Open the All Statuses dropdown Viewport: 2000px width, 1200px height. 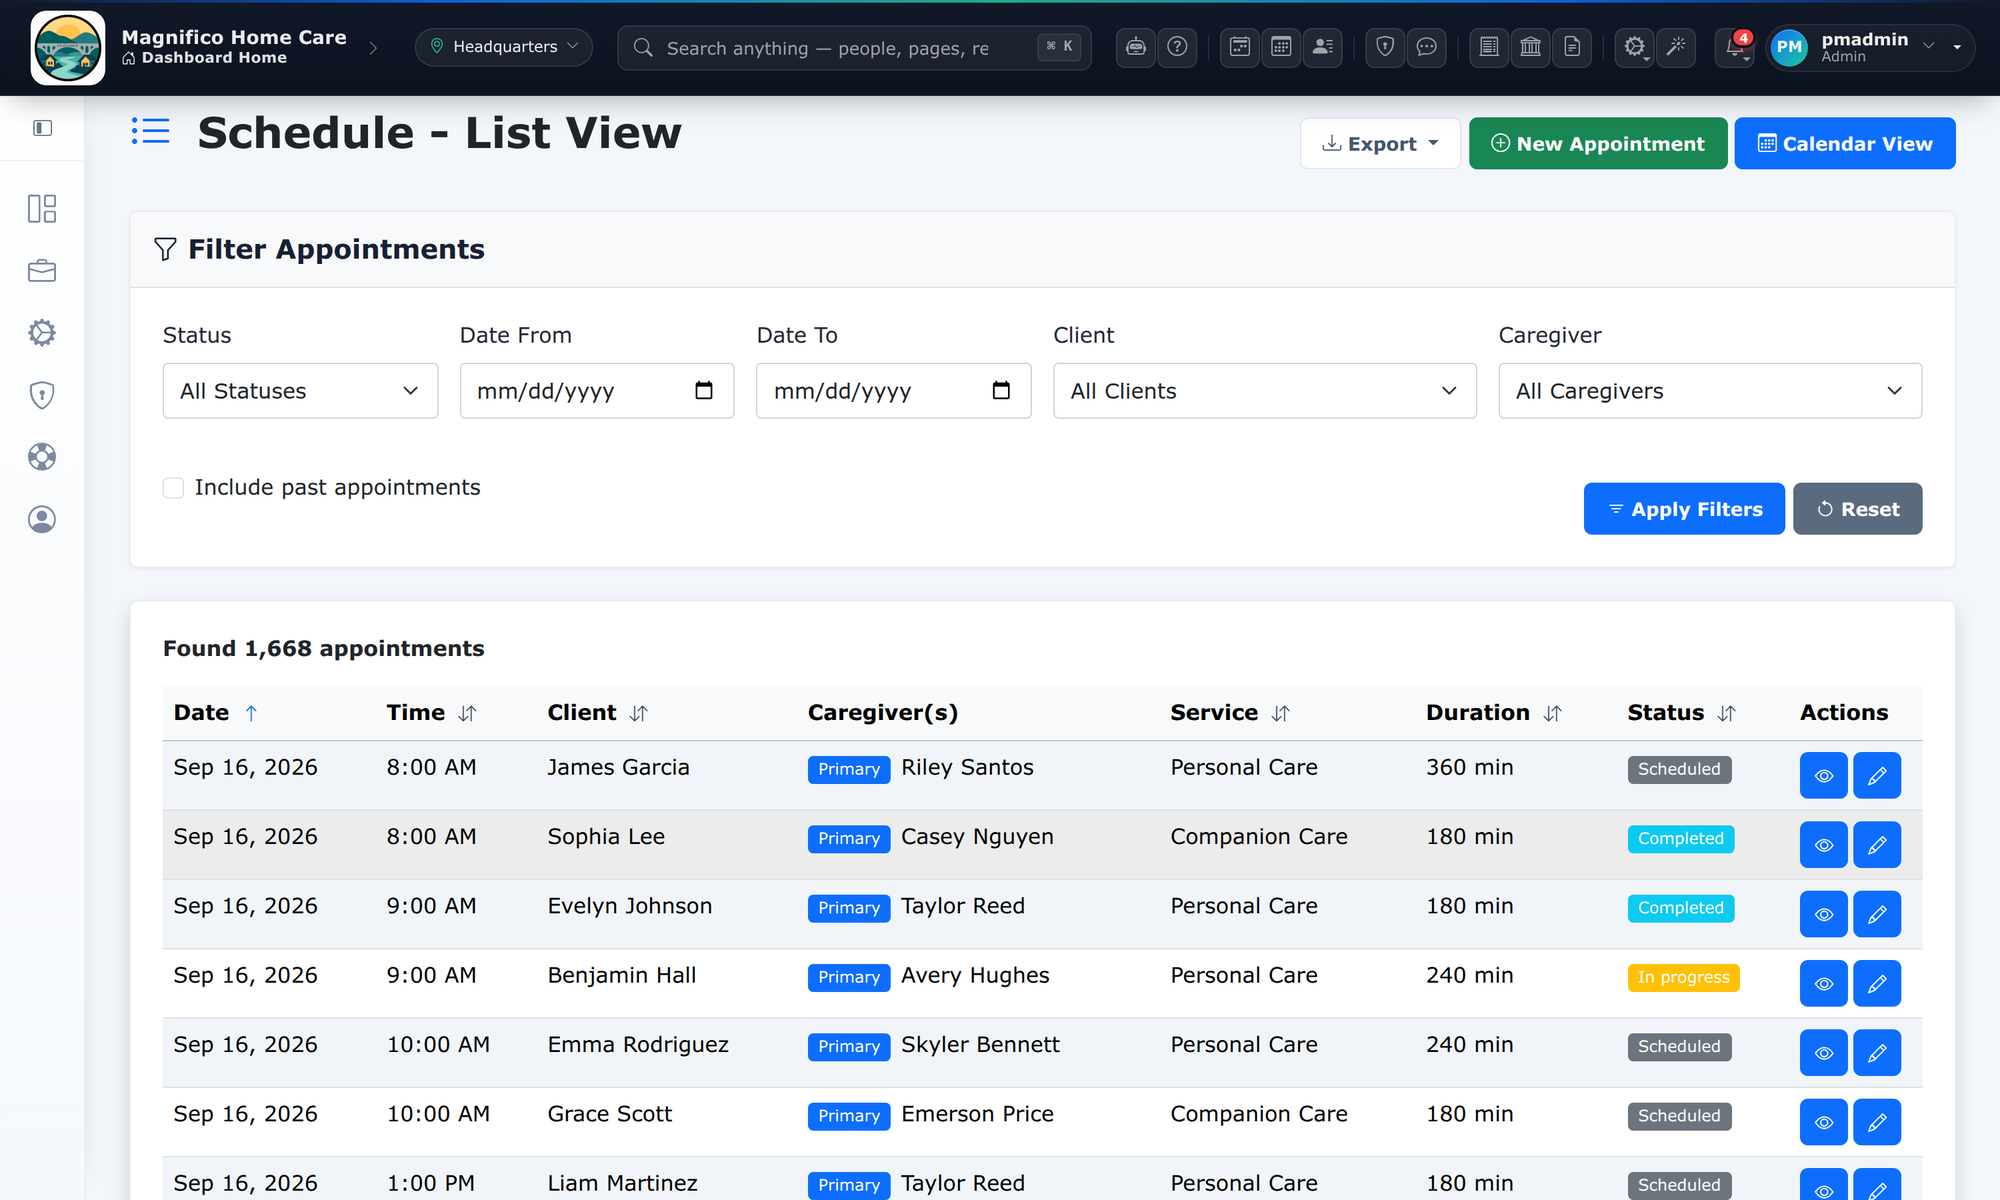[300, 391]
